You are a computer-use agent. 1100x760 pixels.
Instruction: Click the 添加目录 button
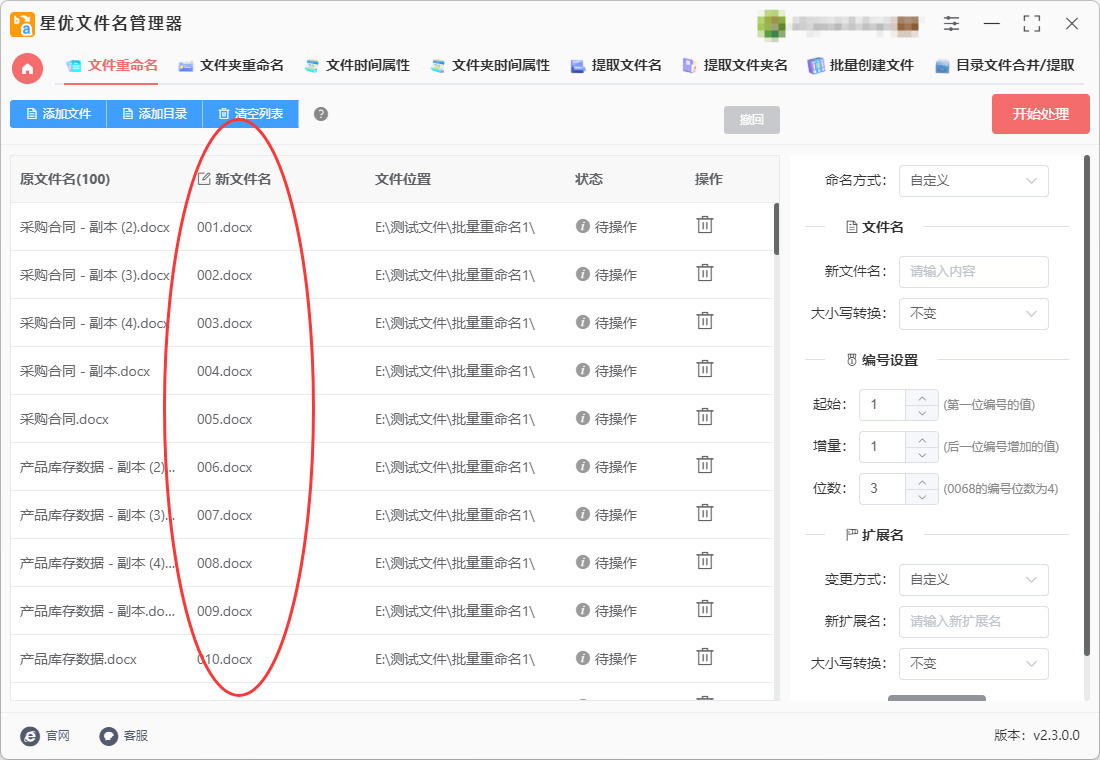154,114
